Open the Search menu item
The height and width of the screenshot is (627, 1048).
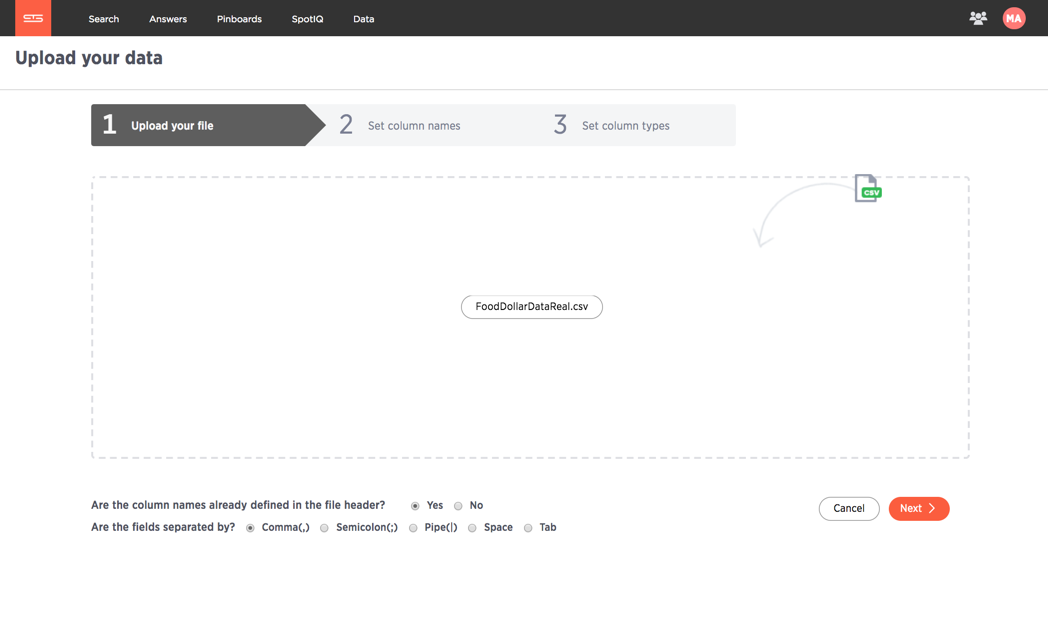(x=104, y=19)
